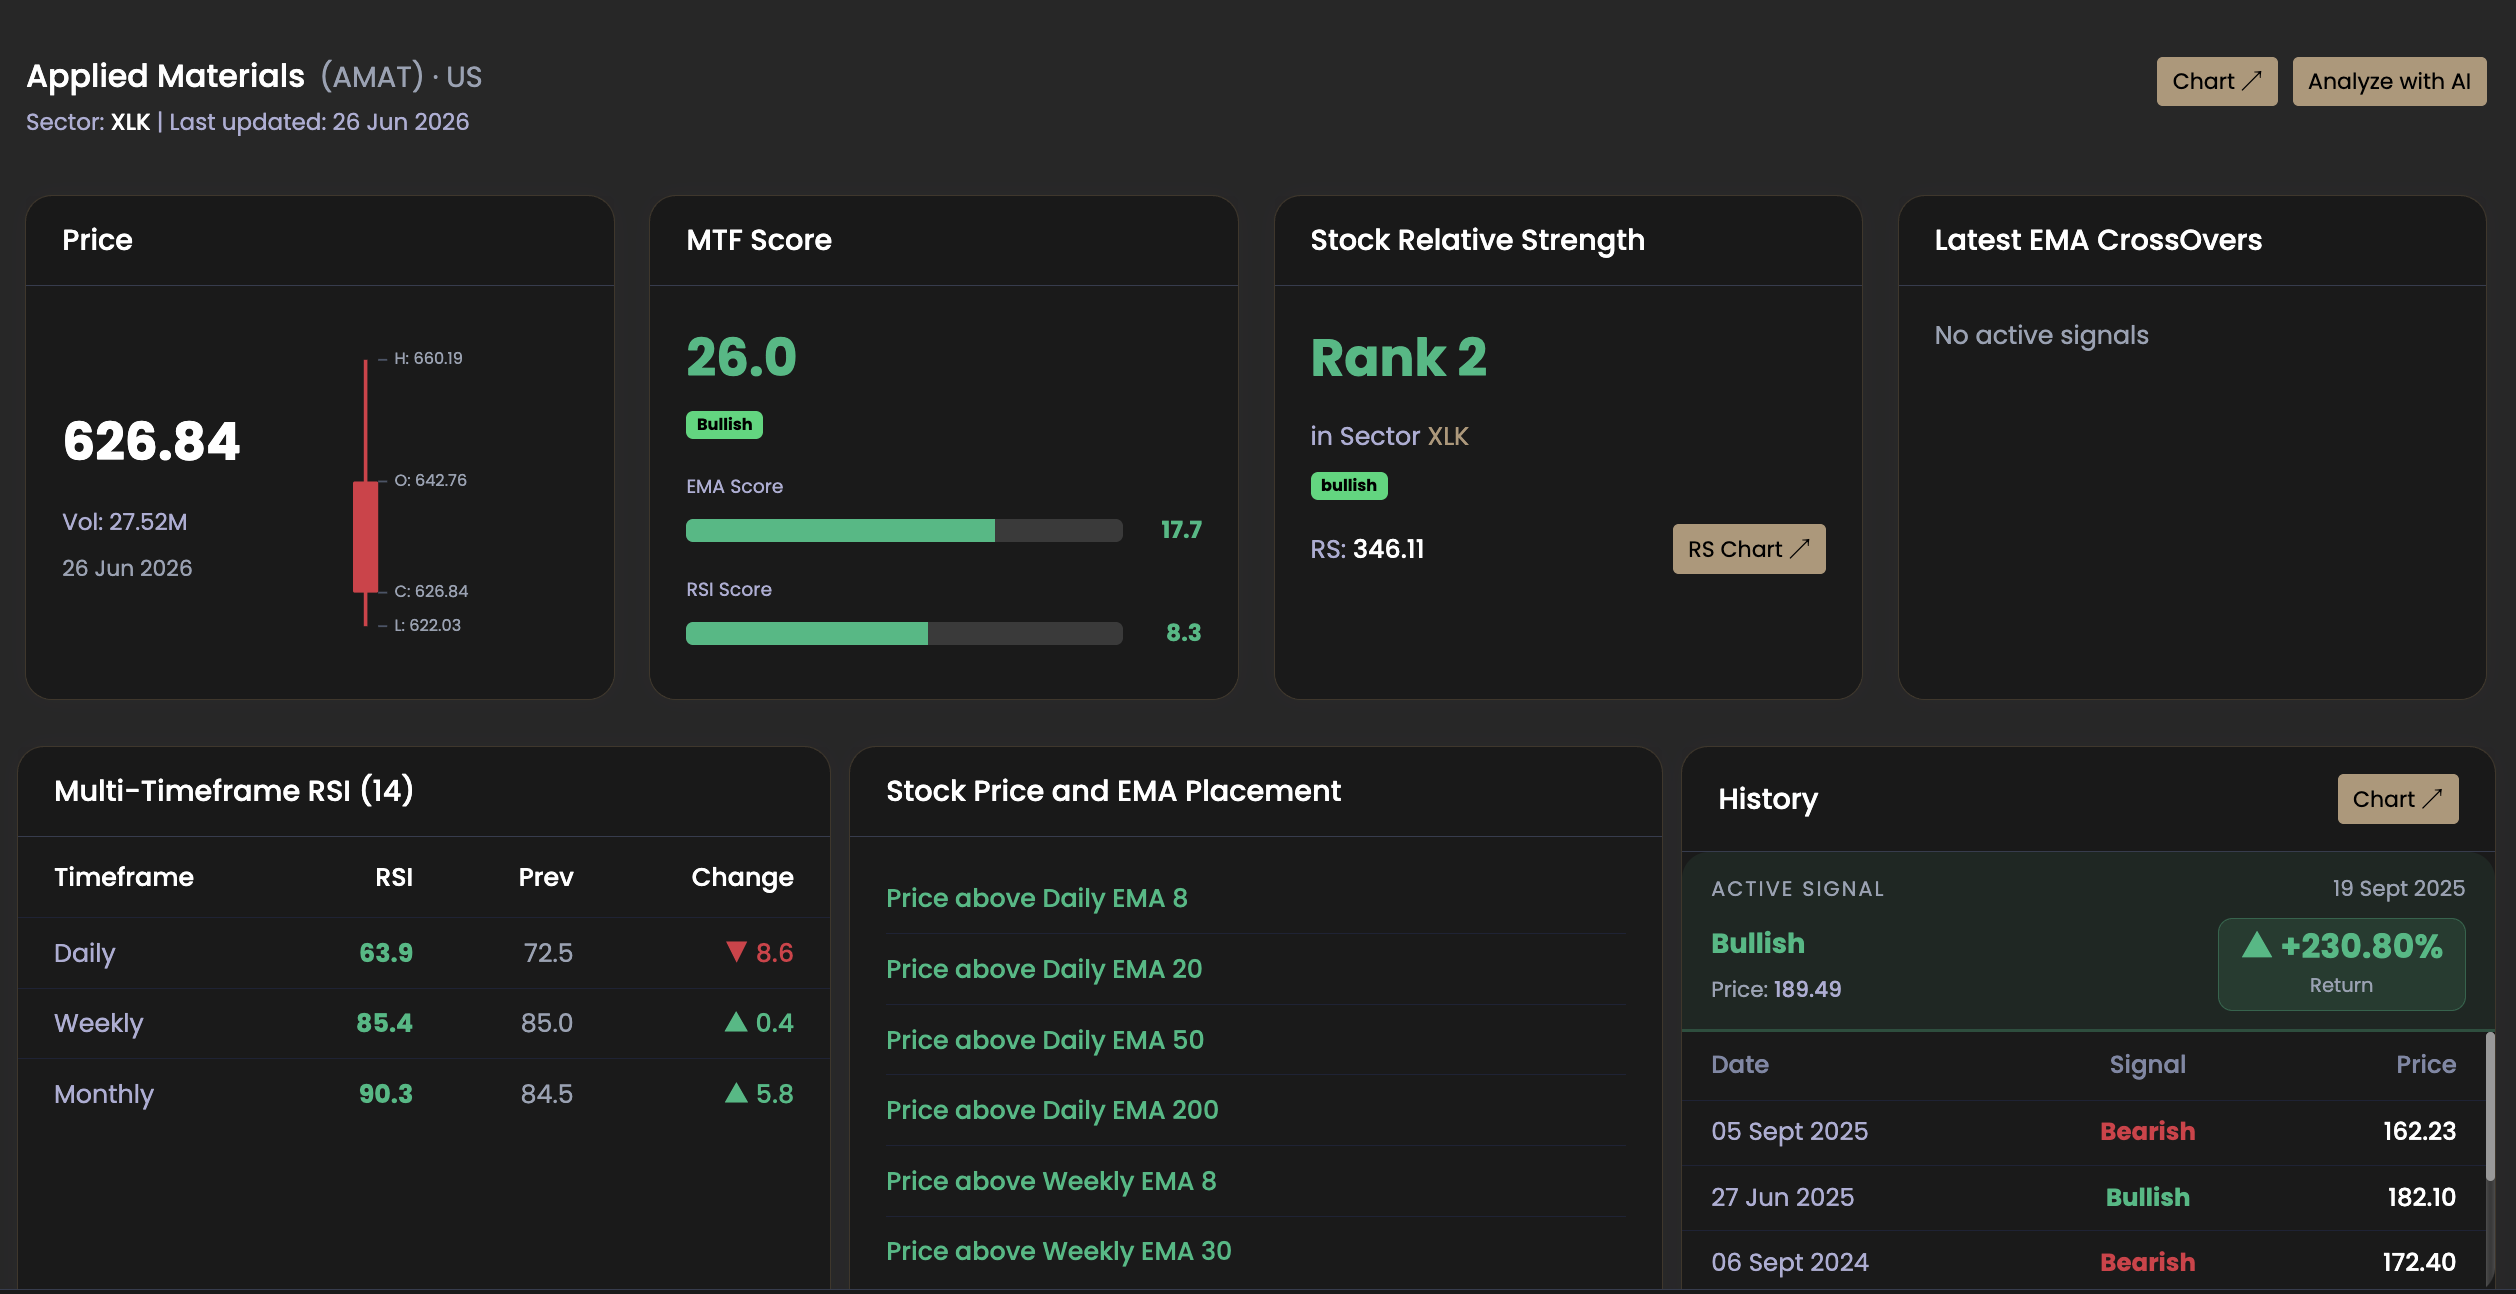Click the green up arrow in Weekly RSI change
The width and height of the screenshot is (2516, 1294).
[x=736, y=1021]
